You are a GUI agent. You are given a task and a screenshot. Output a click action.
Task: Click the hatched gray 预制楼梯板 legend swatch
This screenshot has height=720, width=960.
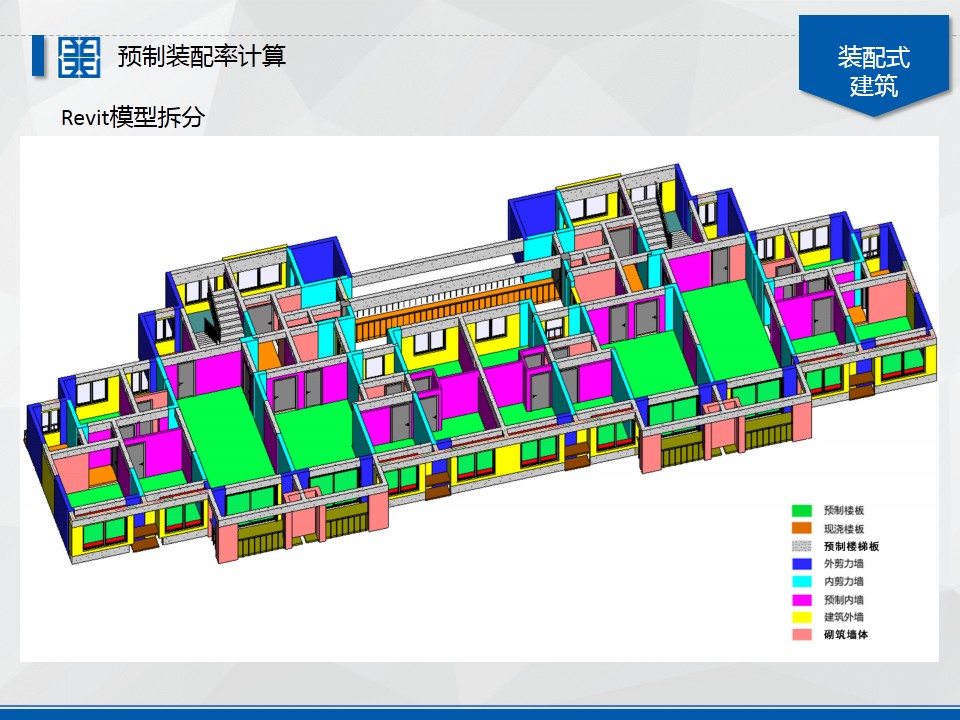pyautogui.click(x=801, y=546)
